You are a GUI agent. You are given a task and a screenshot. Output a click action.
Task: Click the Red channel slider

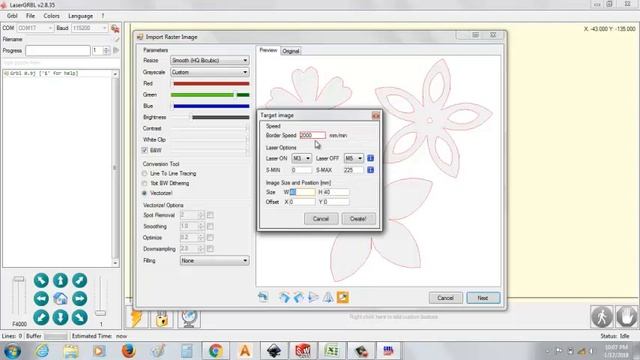[x=210, y=83]
